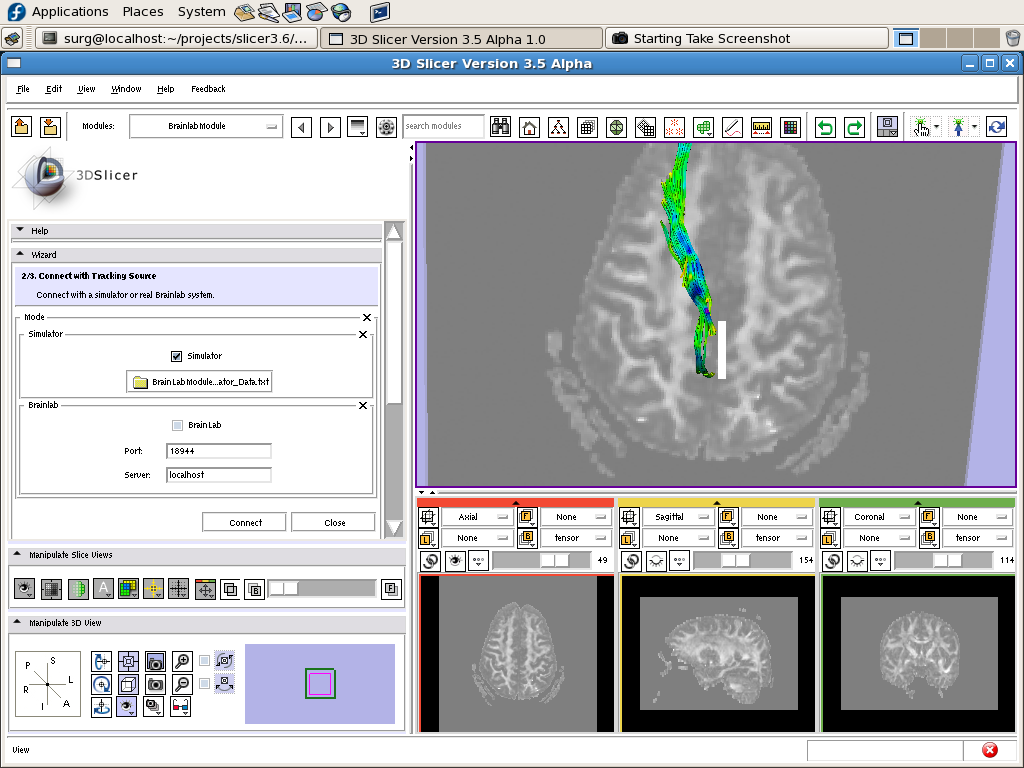
Task: Click the Home module icon in toolbar
Action: [530, 127]
